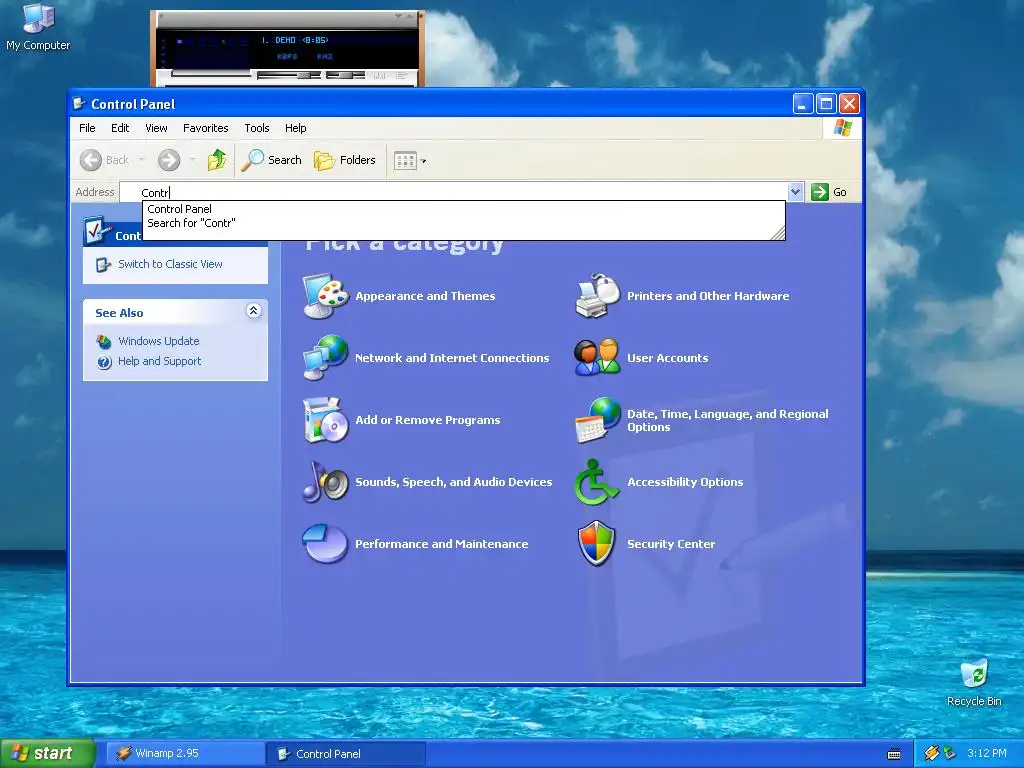Open Network and Internet Connections icon
The height and width of the screenshot is (768, 1024).
[x=325, y=357]
